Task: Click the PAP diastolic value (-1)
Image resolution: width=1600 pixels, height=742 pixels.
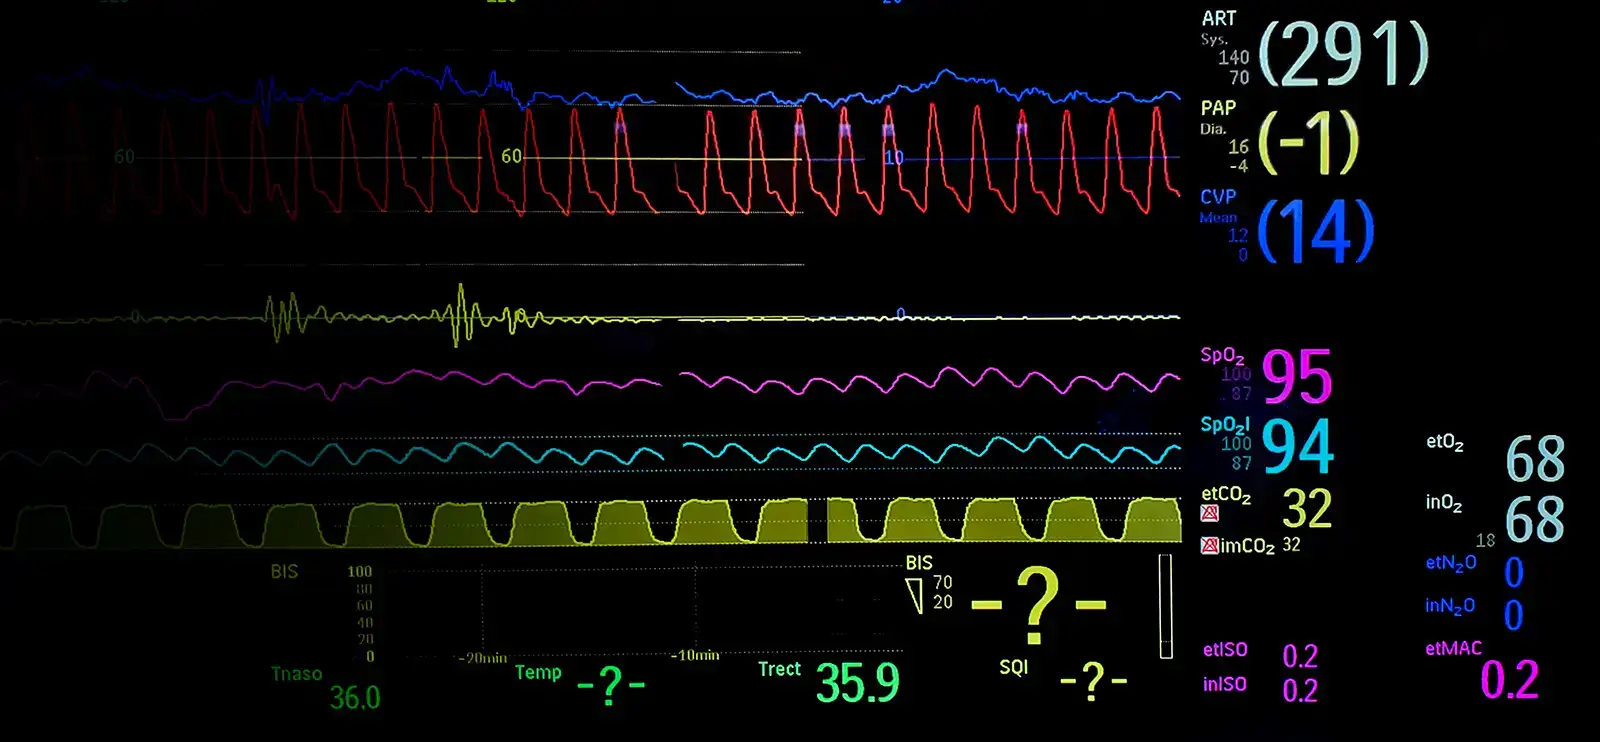Action: coord(1309,142)
